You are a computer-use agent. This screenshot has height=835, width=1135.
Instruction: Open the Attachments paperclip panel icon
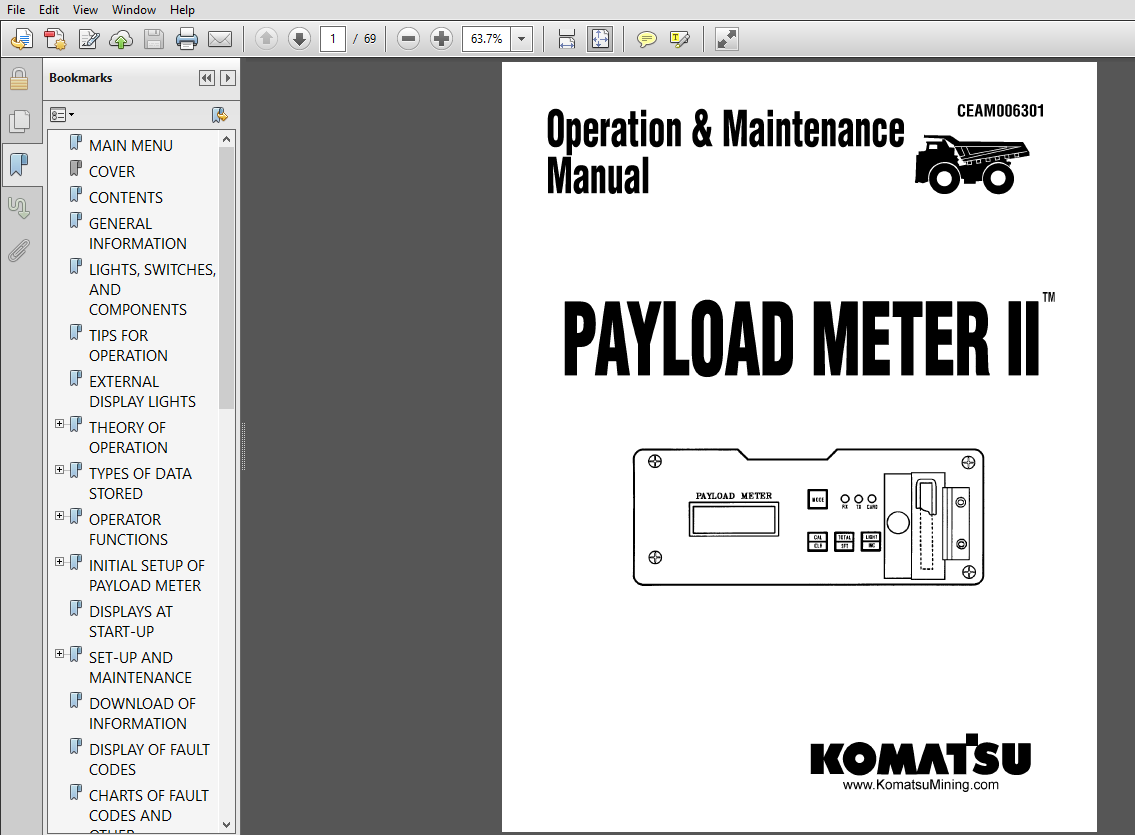19,251
